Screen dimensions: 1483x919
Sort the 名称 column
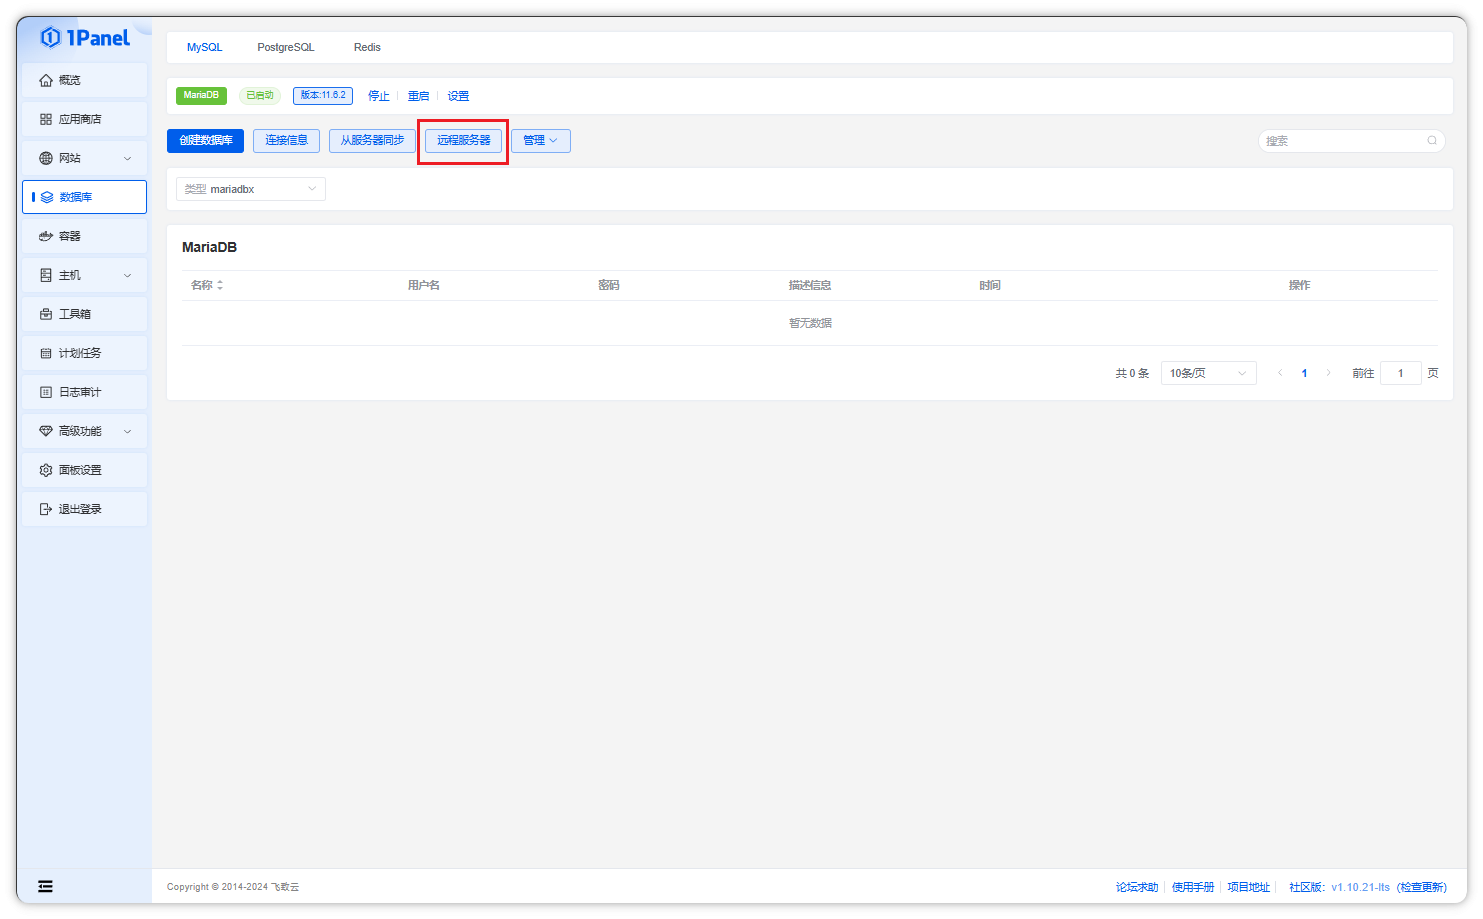click(x=220, y=285)
